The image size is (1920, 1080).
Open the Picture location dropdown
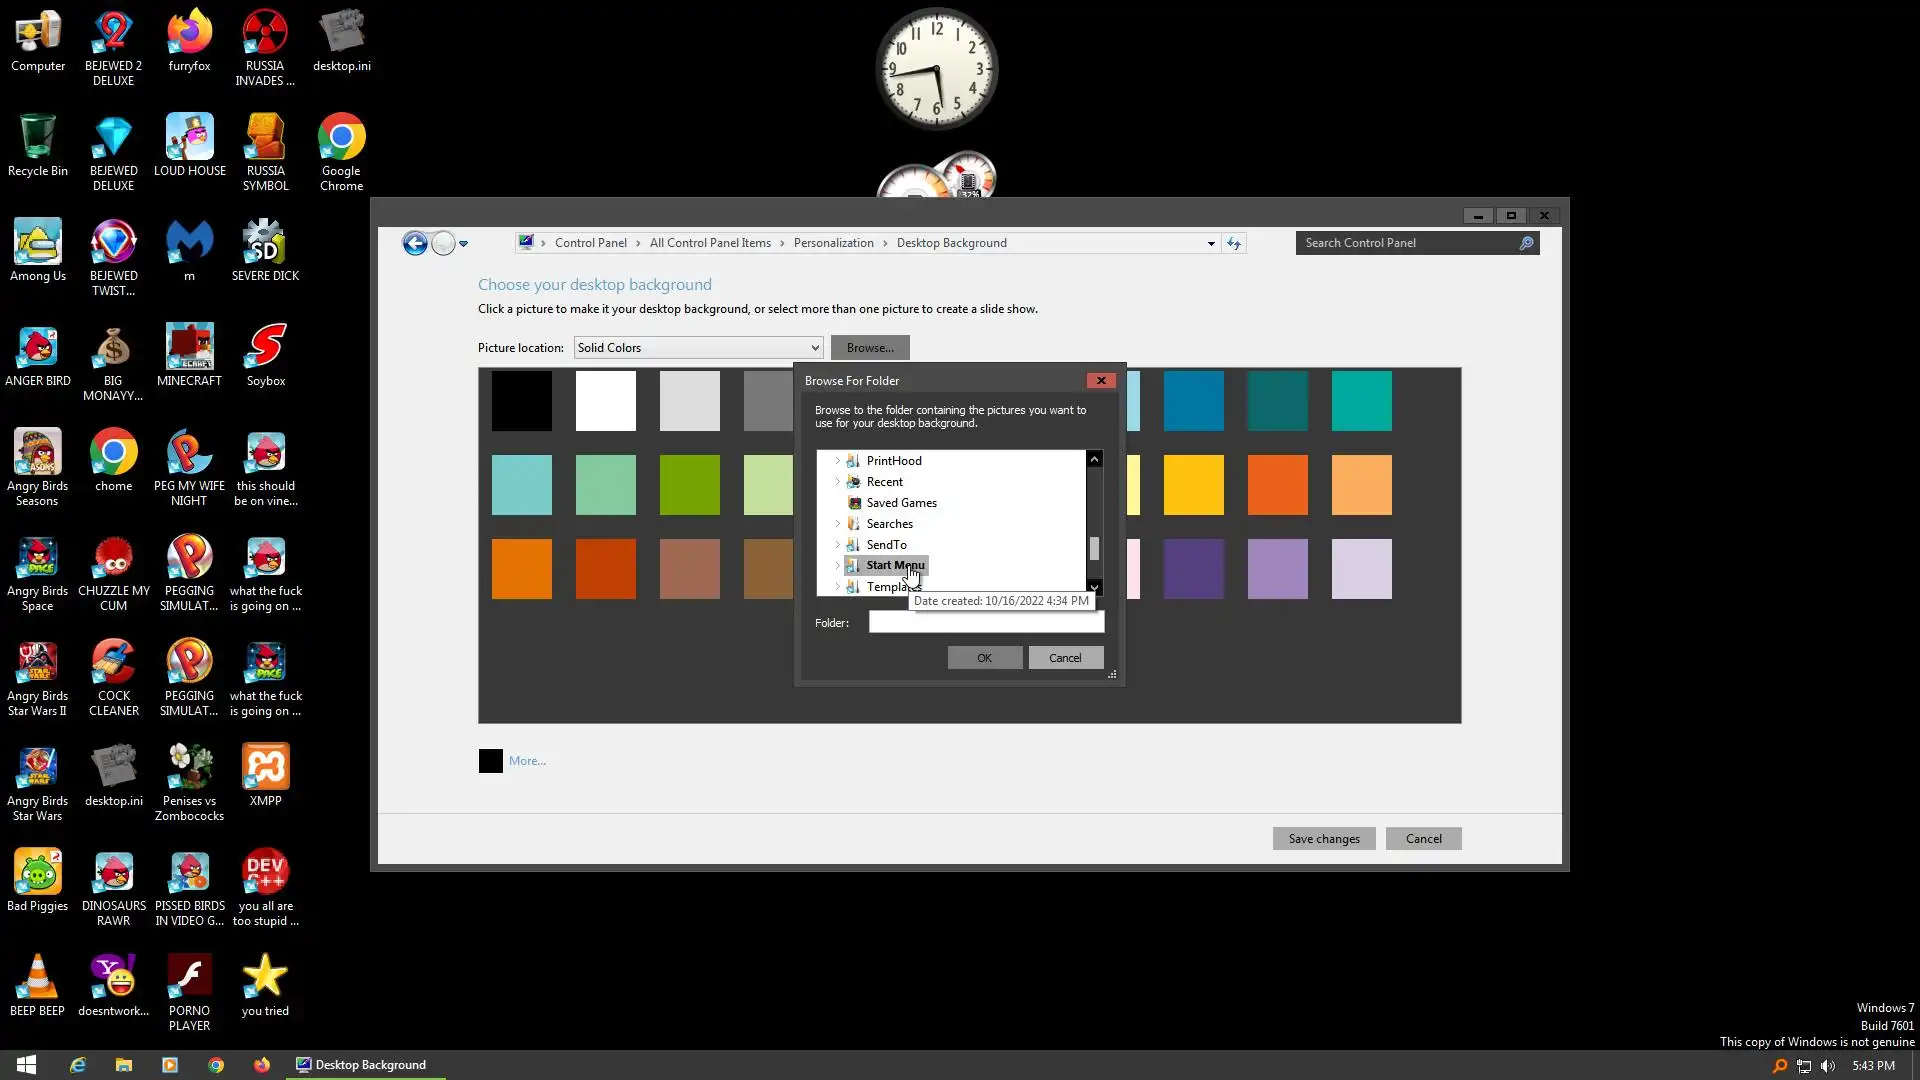698,348
